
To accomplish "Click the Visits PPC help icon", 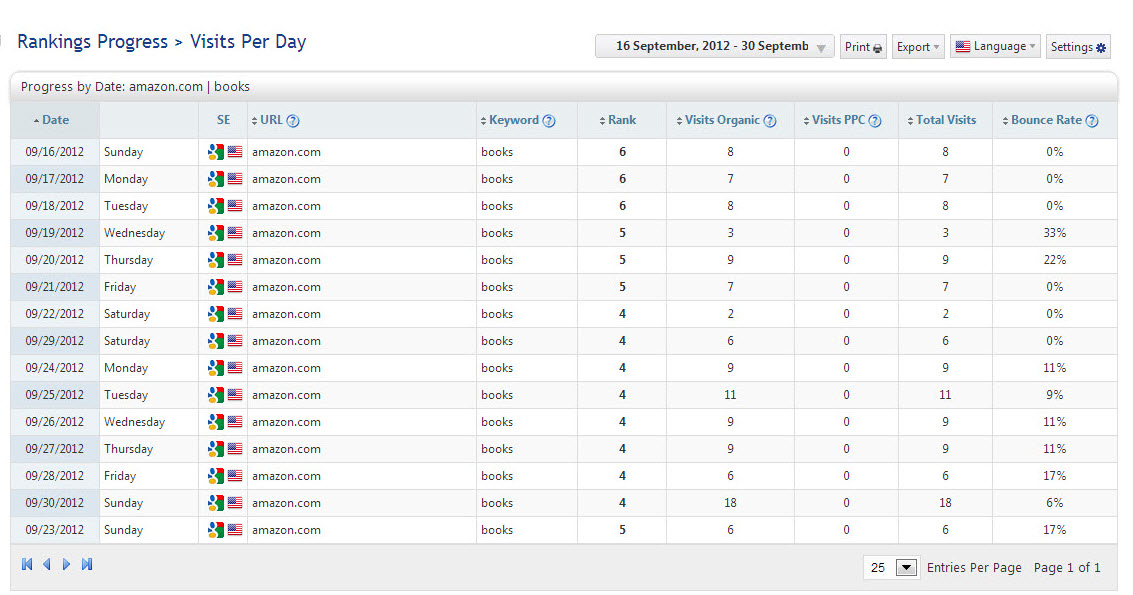I will pos(875,121).
